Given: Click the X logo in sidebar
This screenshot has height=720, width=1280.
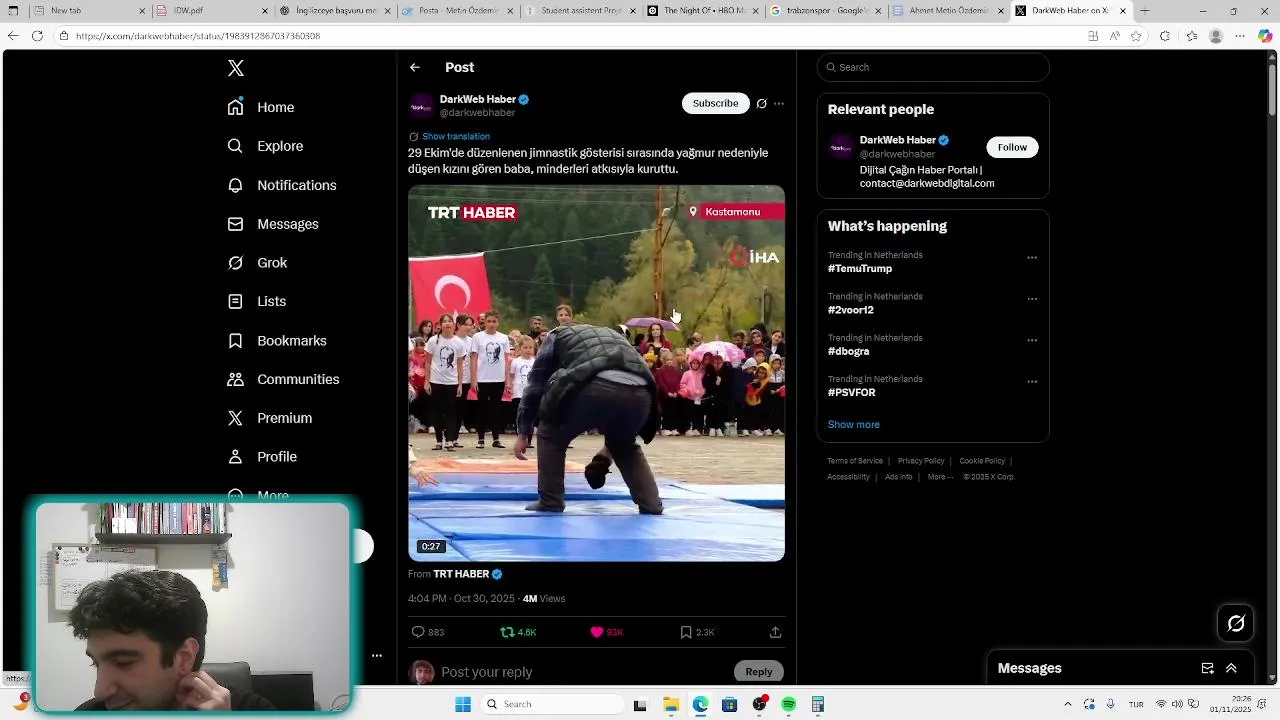Looking at the screenshot, I should (x=236, y=68).
